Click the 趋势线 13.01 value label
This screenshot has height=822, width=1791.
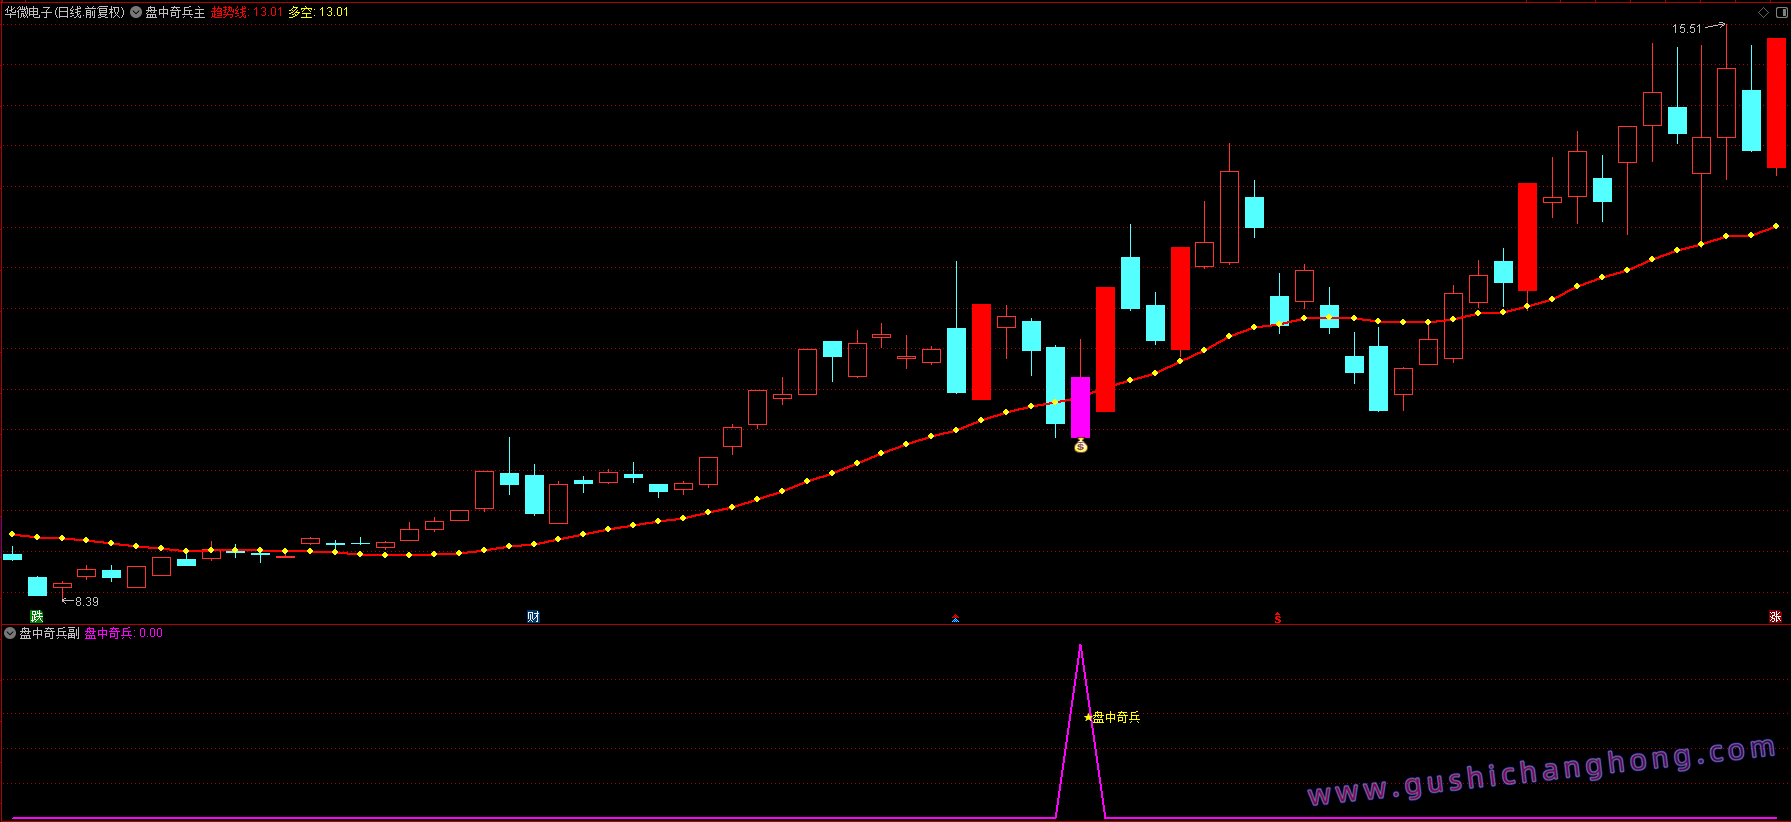click(x=247, y=12)
